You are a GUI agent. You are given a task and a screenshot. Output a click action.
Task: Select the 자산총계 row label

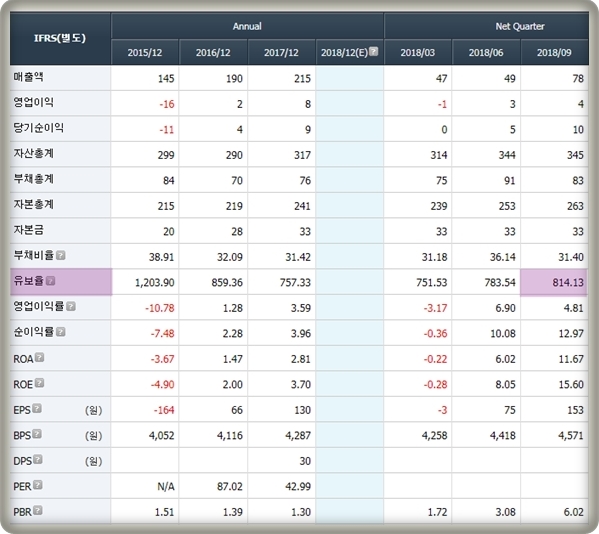(34, 153)
